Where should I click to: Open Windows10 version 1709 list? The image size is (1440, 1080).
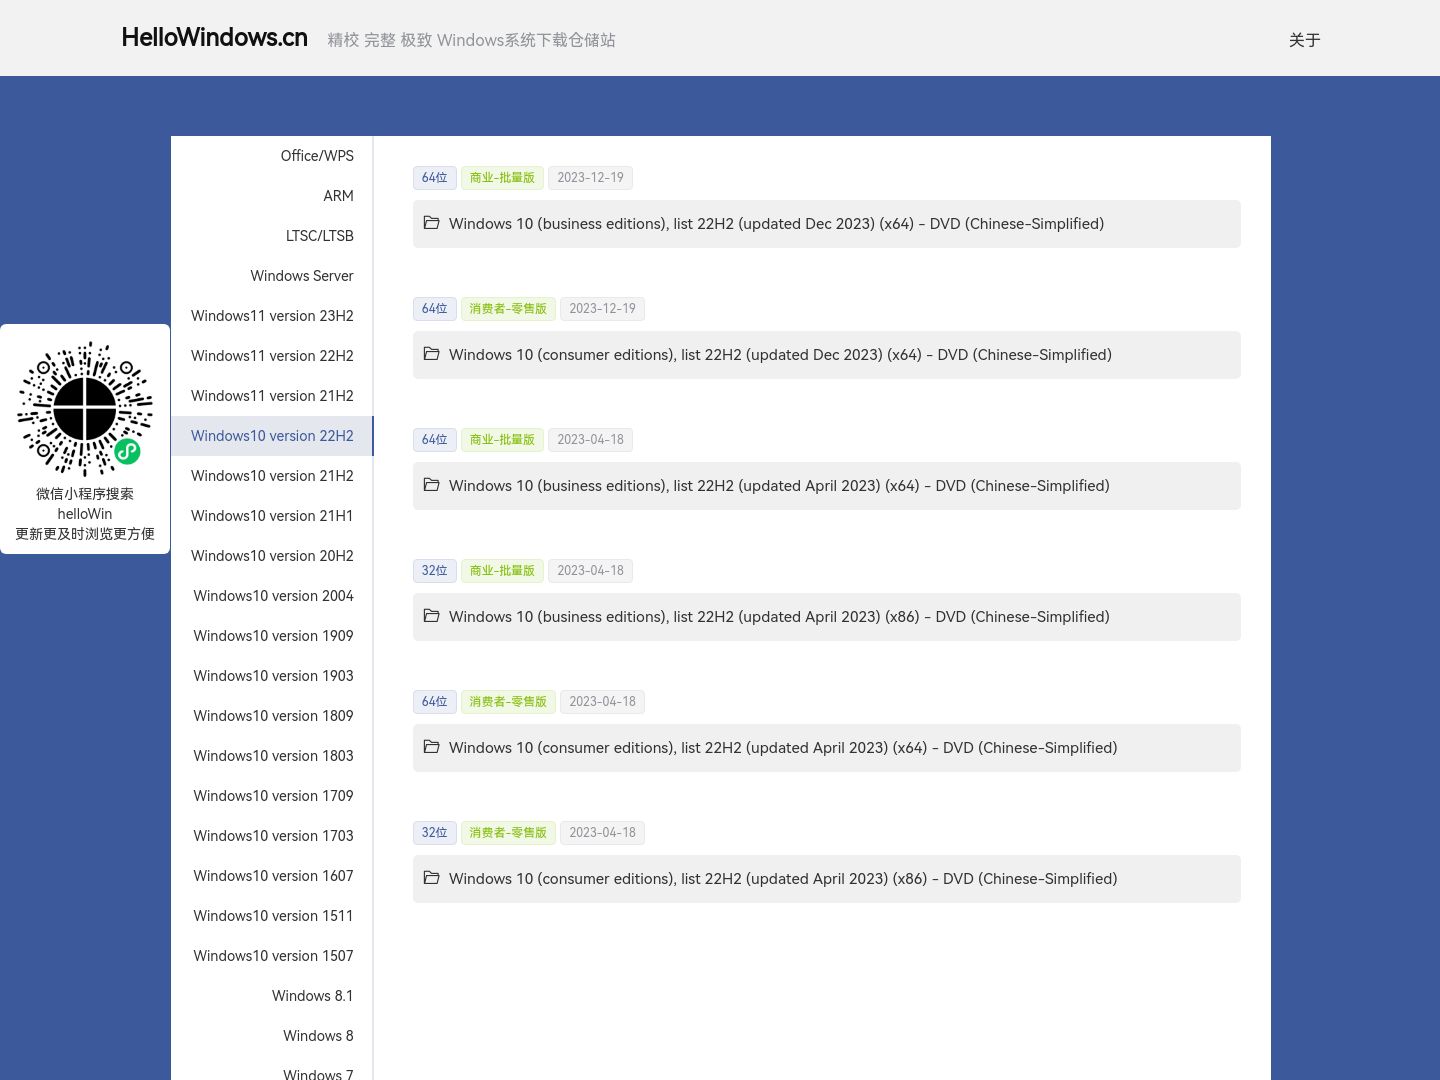272,796
